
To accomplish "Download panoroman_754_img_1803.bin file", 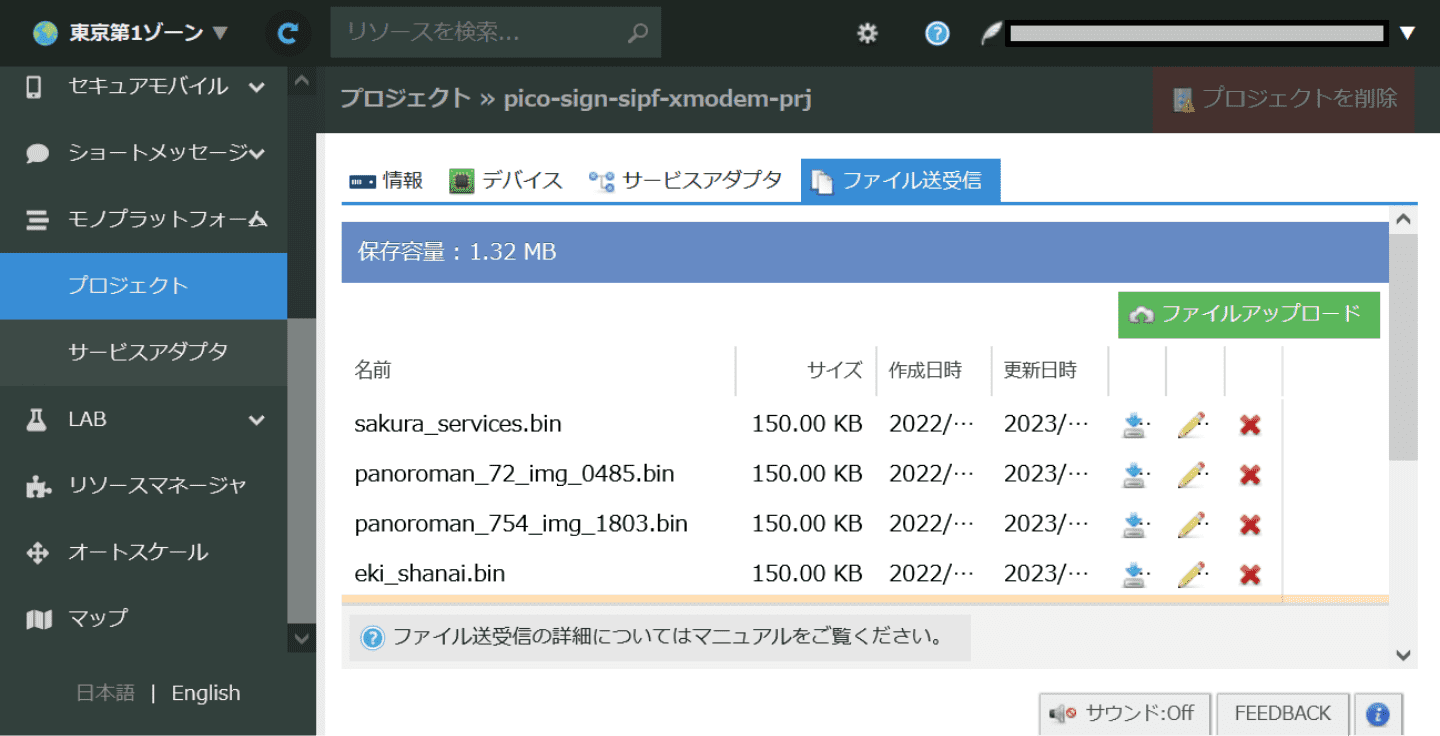I will (x=1134, y=525).
